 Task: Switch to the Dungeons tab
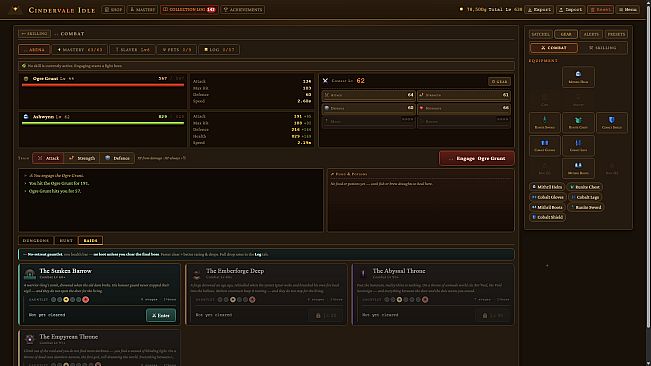click(36, 240)
